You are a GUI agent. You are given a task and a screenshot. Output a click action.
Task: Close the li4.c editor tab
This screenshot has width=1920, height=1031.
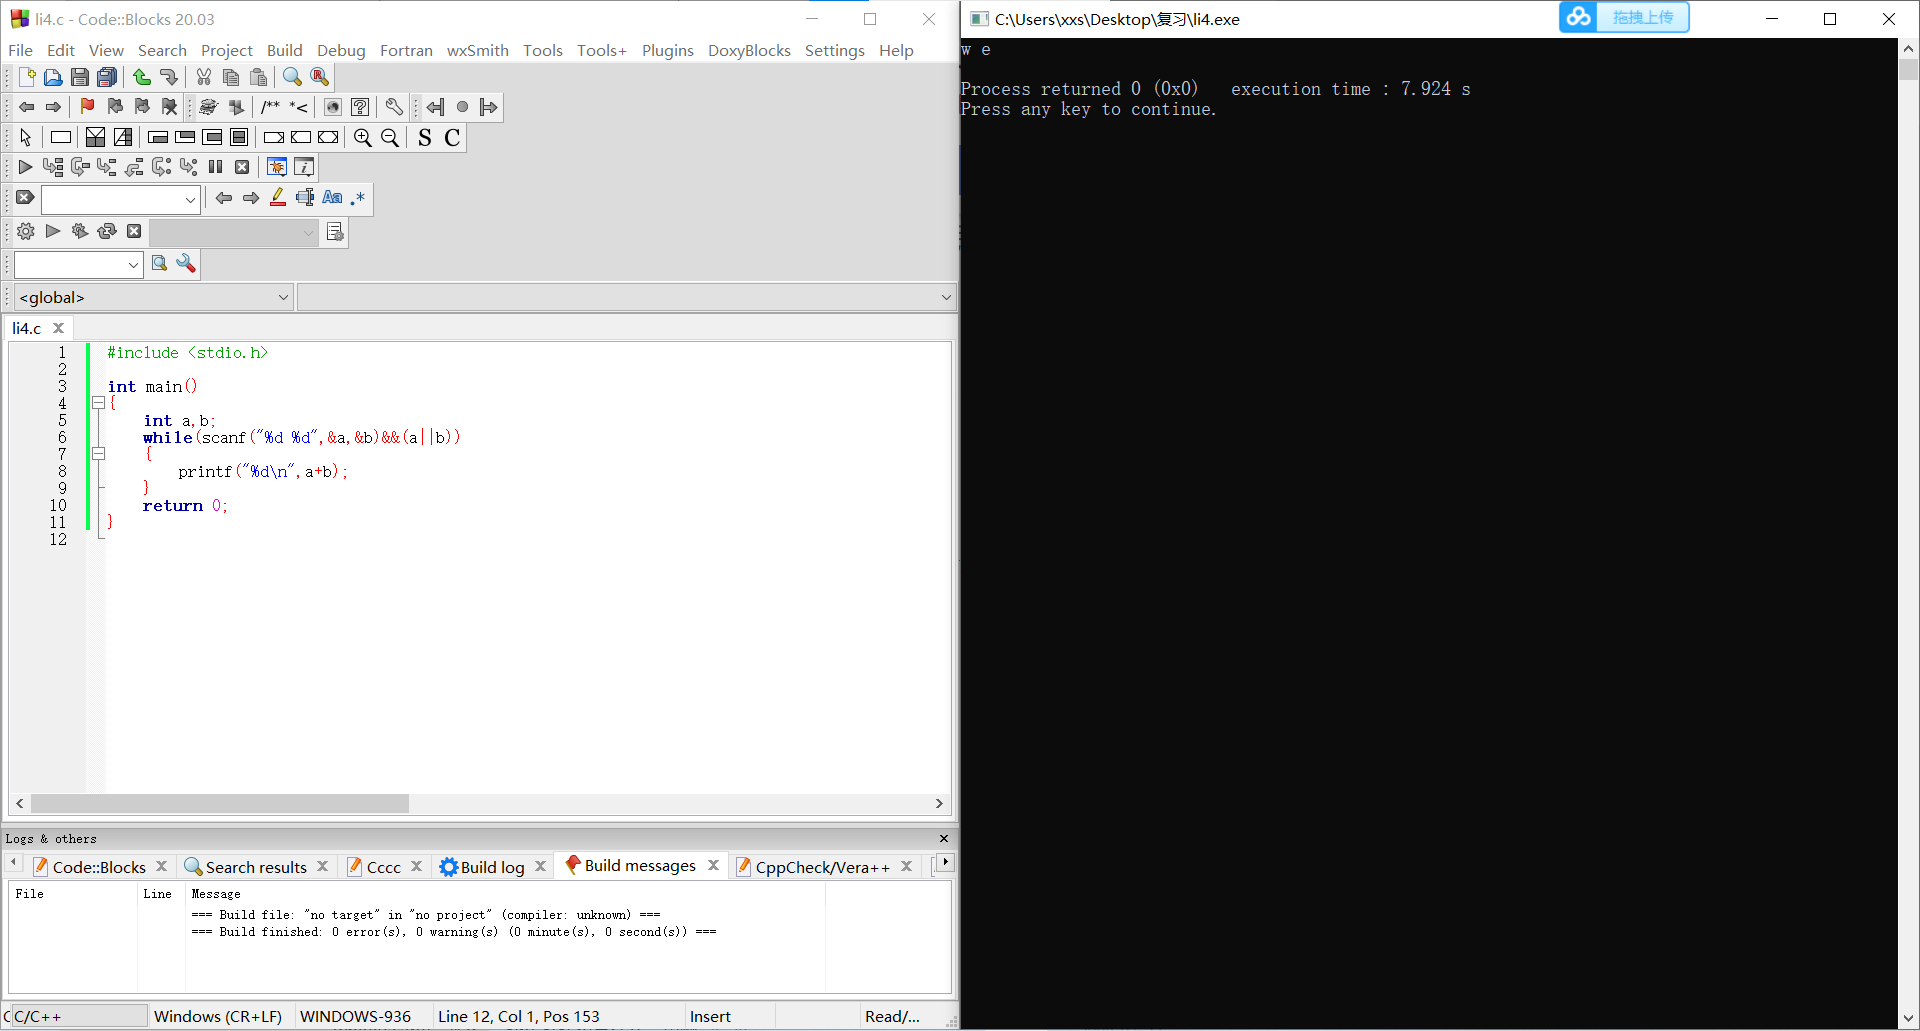pos(59,328)
